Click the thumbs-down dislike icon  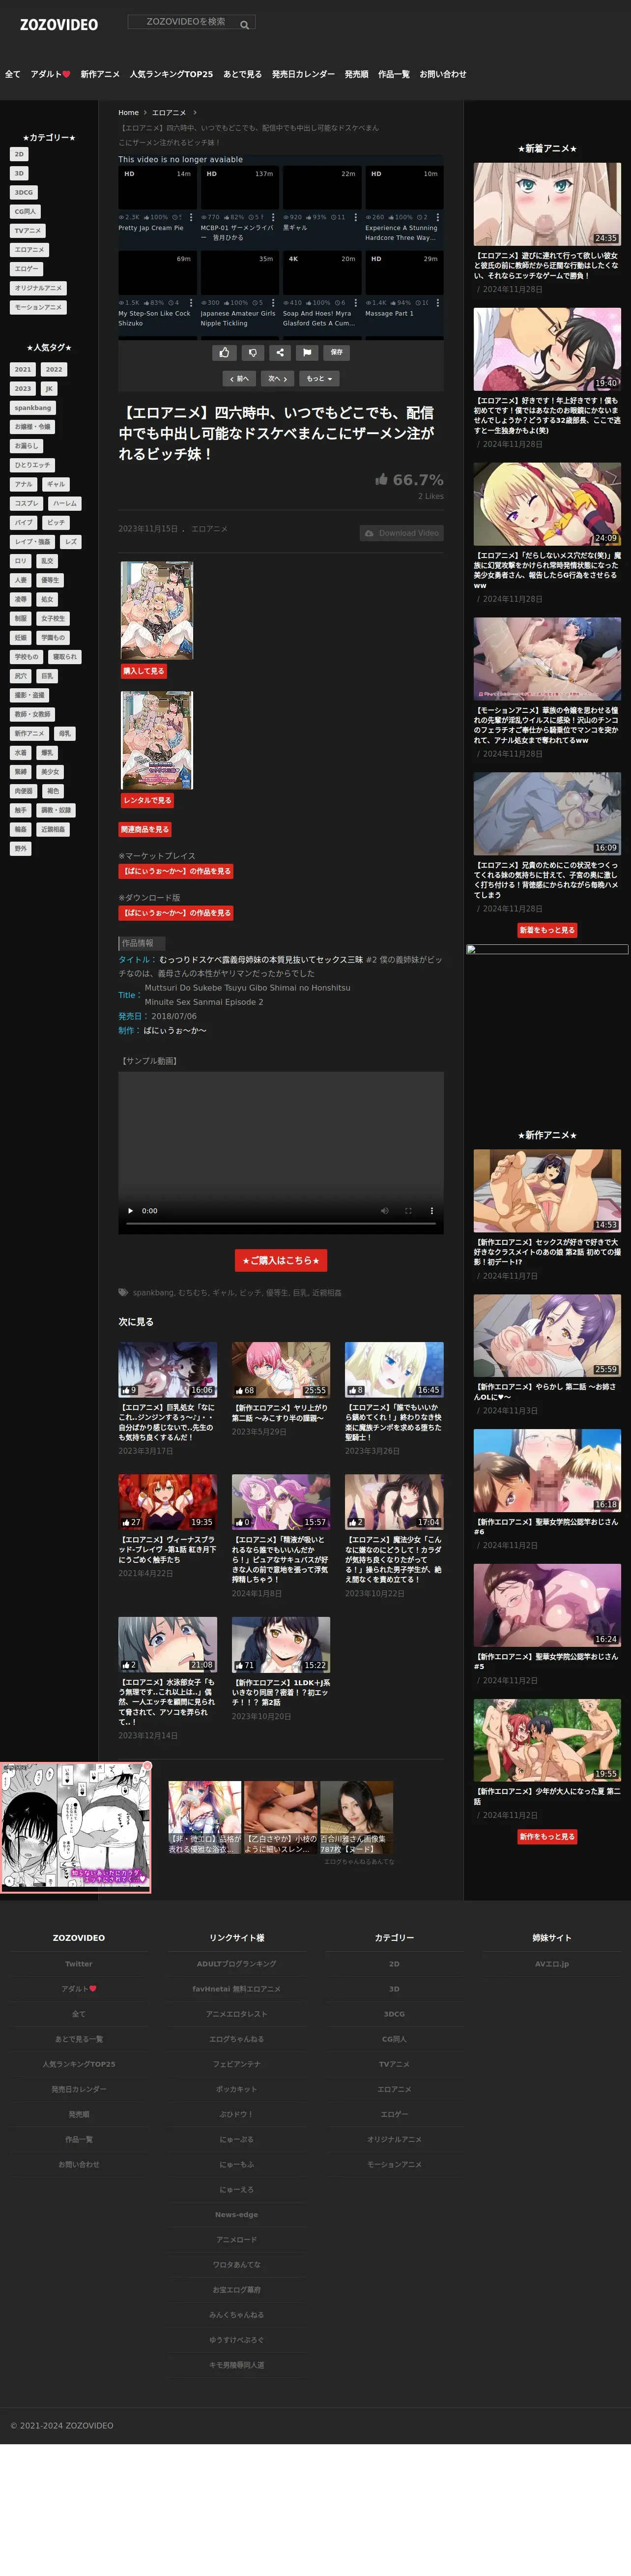pos(252,352)
